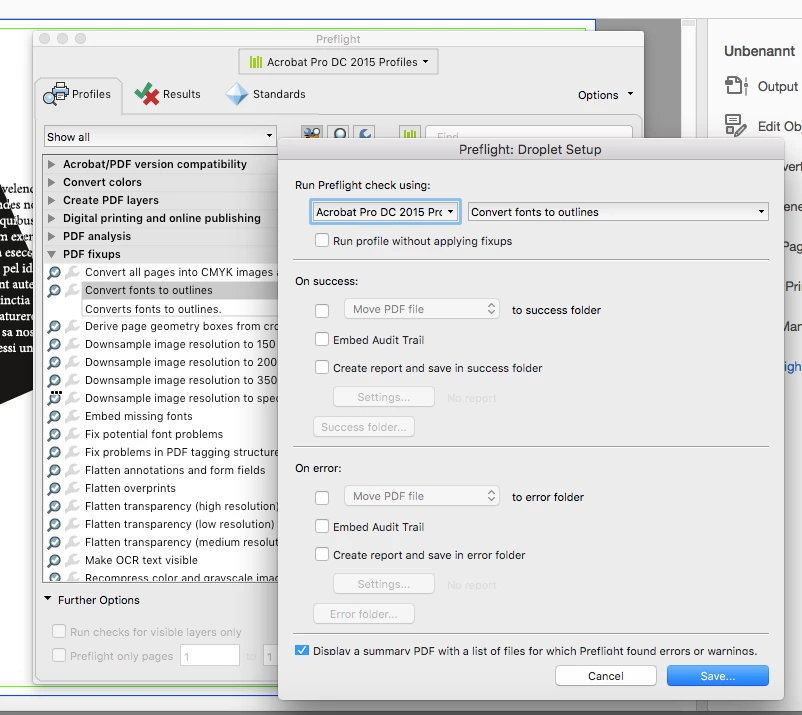The height and width of the screenshot is (715, 802).
Task: Click wrench icon of Flatten annotations and form fields
Action: (73, 470)
